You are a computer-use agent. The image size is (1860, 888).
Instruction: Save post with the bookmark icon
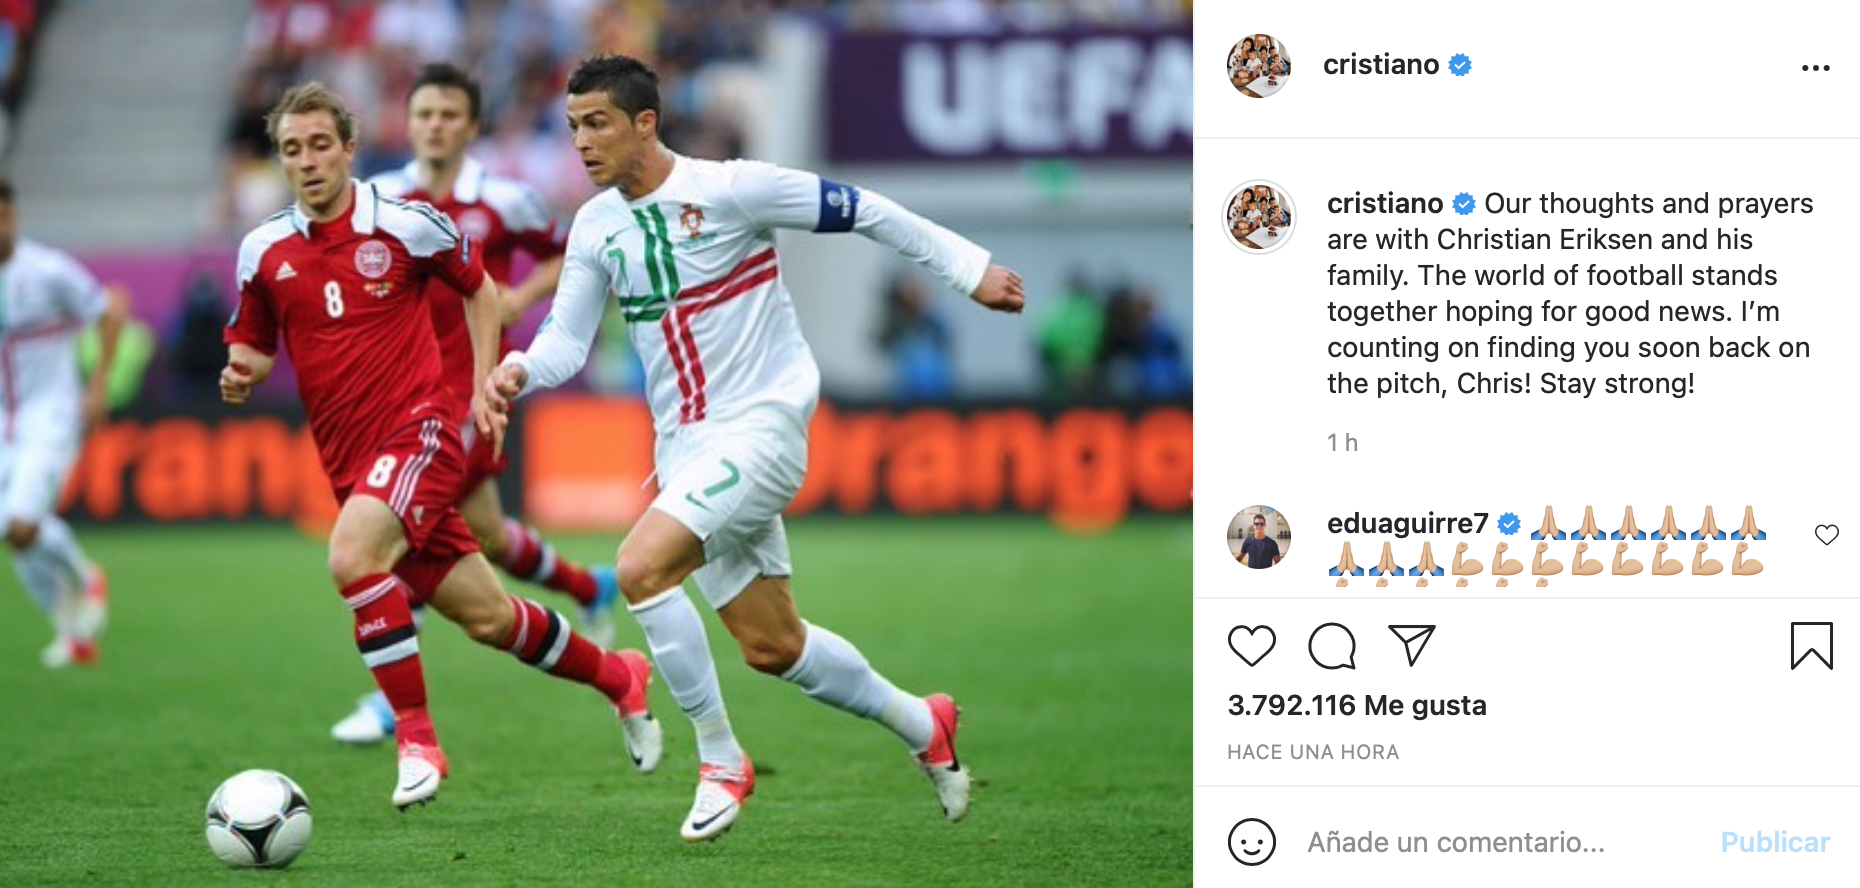point(1811,646)
